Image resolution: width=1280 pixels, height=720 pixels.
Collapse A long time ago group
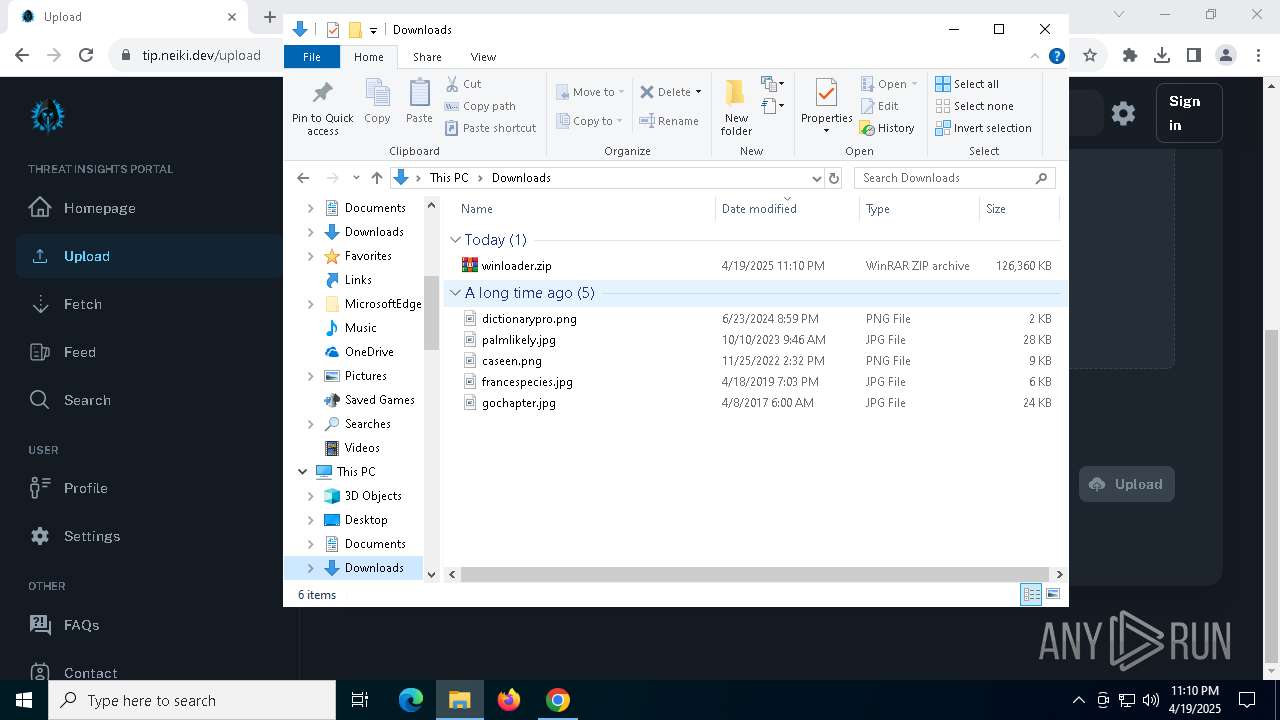tap(455, 293)
